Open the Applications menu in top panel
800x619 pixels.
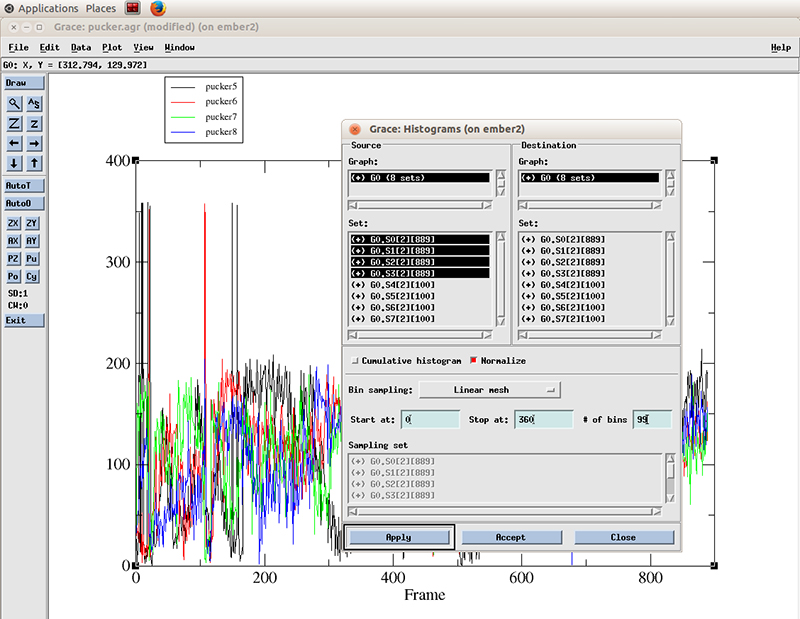tap(48, 8)
